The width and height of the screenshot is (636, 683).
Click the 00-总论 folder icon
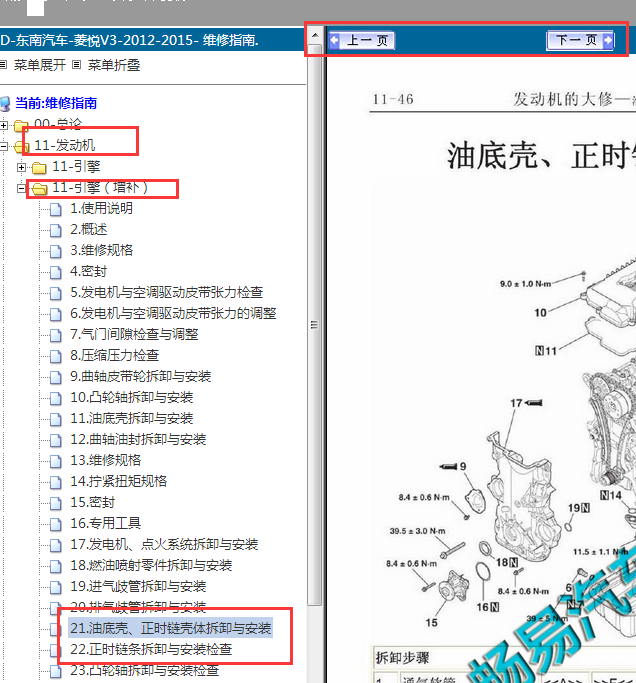21,126
